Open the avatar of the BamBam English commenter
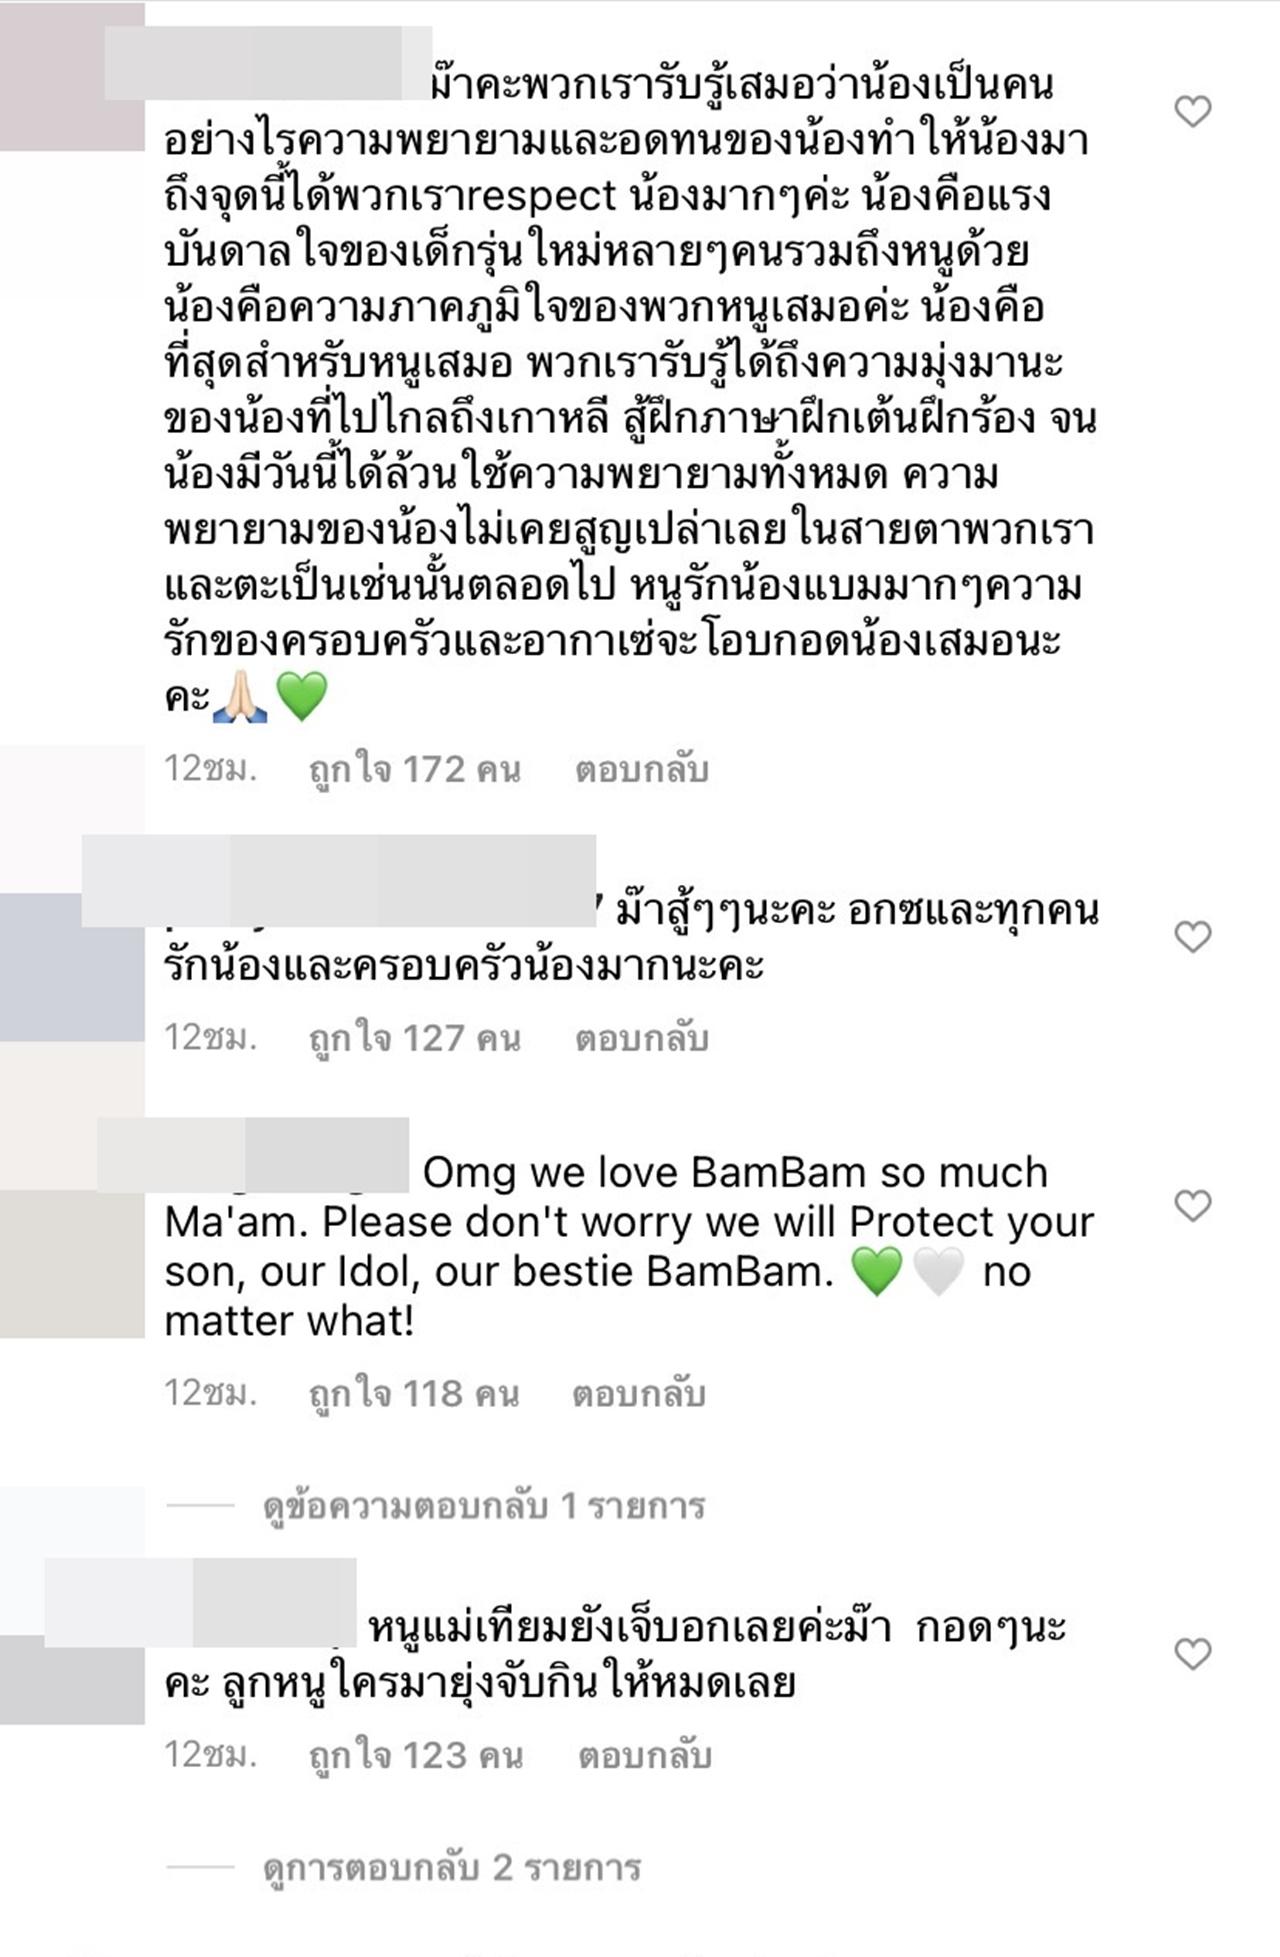The height and width of the screenshot is (1957, 1280). pyautogui.click(x=72, y=1263)
